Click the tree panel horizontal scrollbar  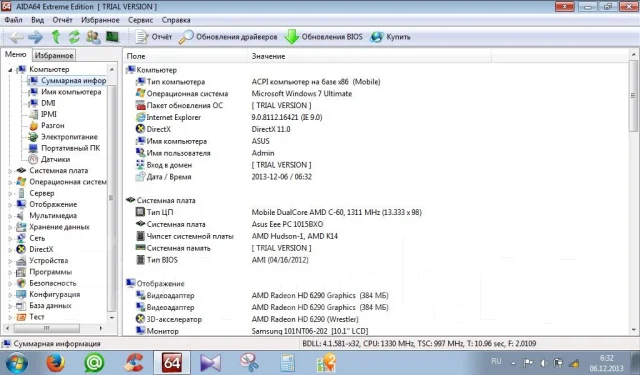(46, 328)
